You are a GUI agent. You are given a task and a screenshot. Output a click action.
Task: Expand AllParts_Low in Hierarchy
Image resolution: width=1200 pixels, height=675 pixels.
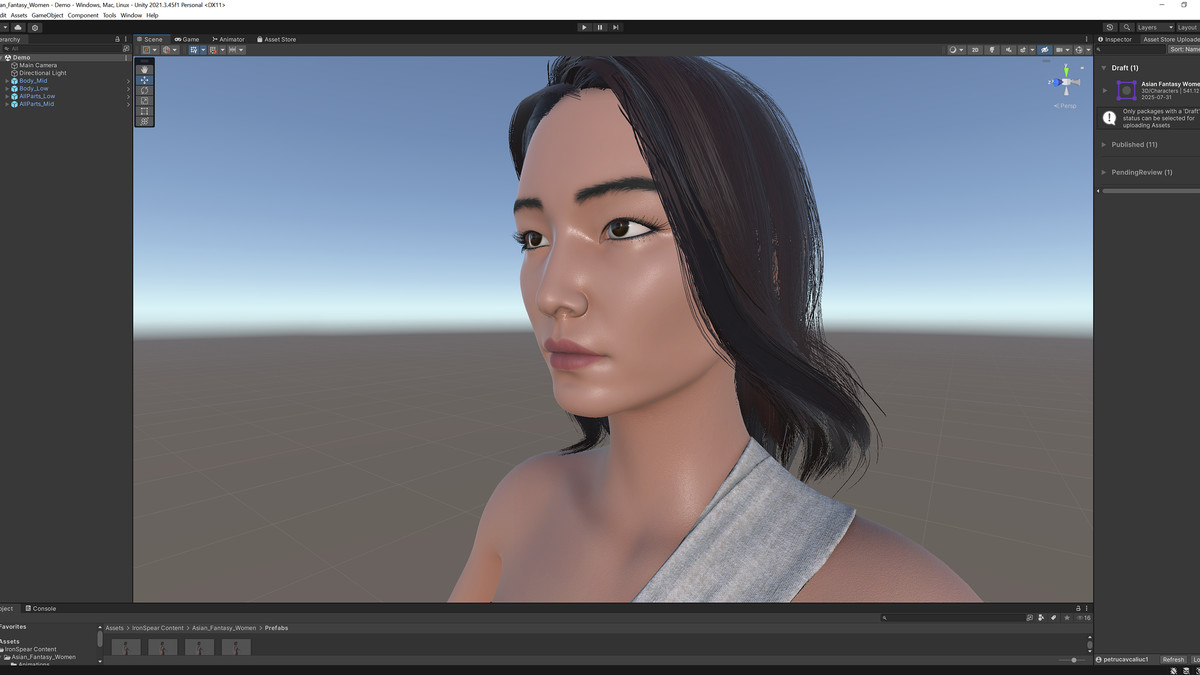pos(6,96)
